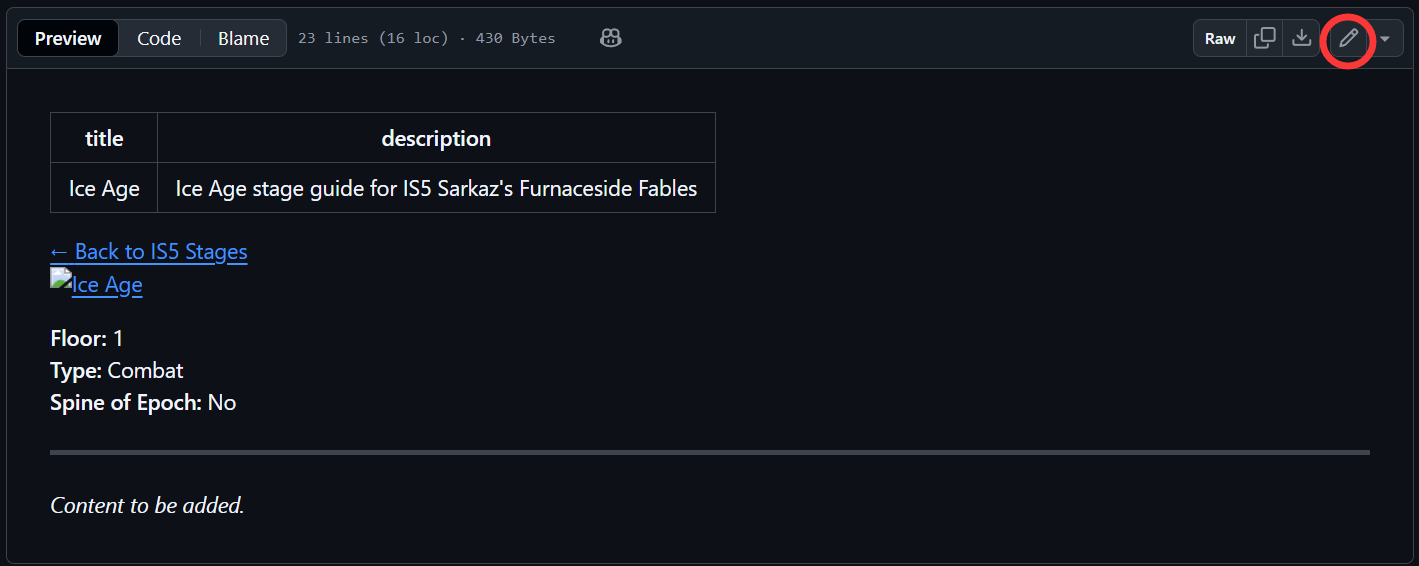The width and height of the screenshot is (1419, 566).
Task: Switch to the Code tab
Action: pos(159,38)
